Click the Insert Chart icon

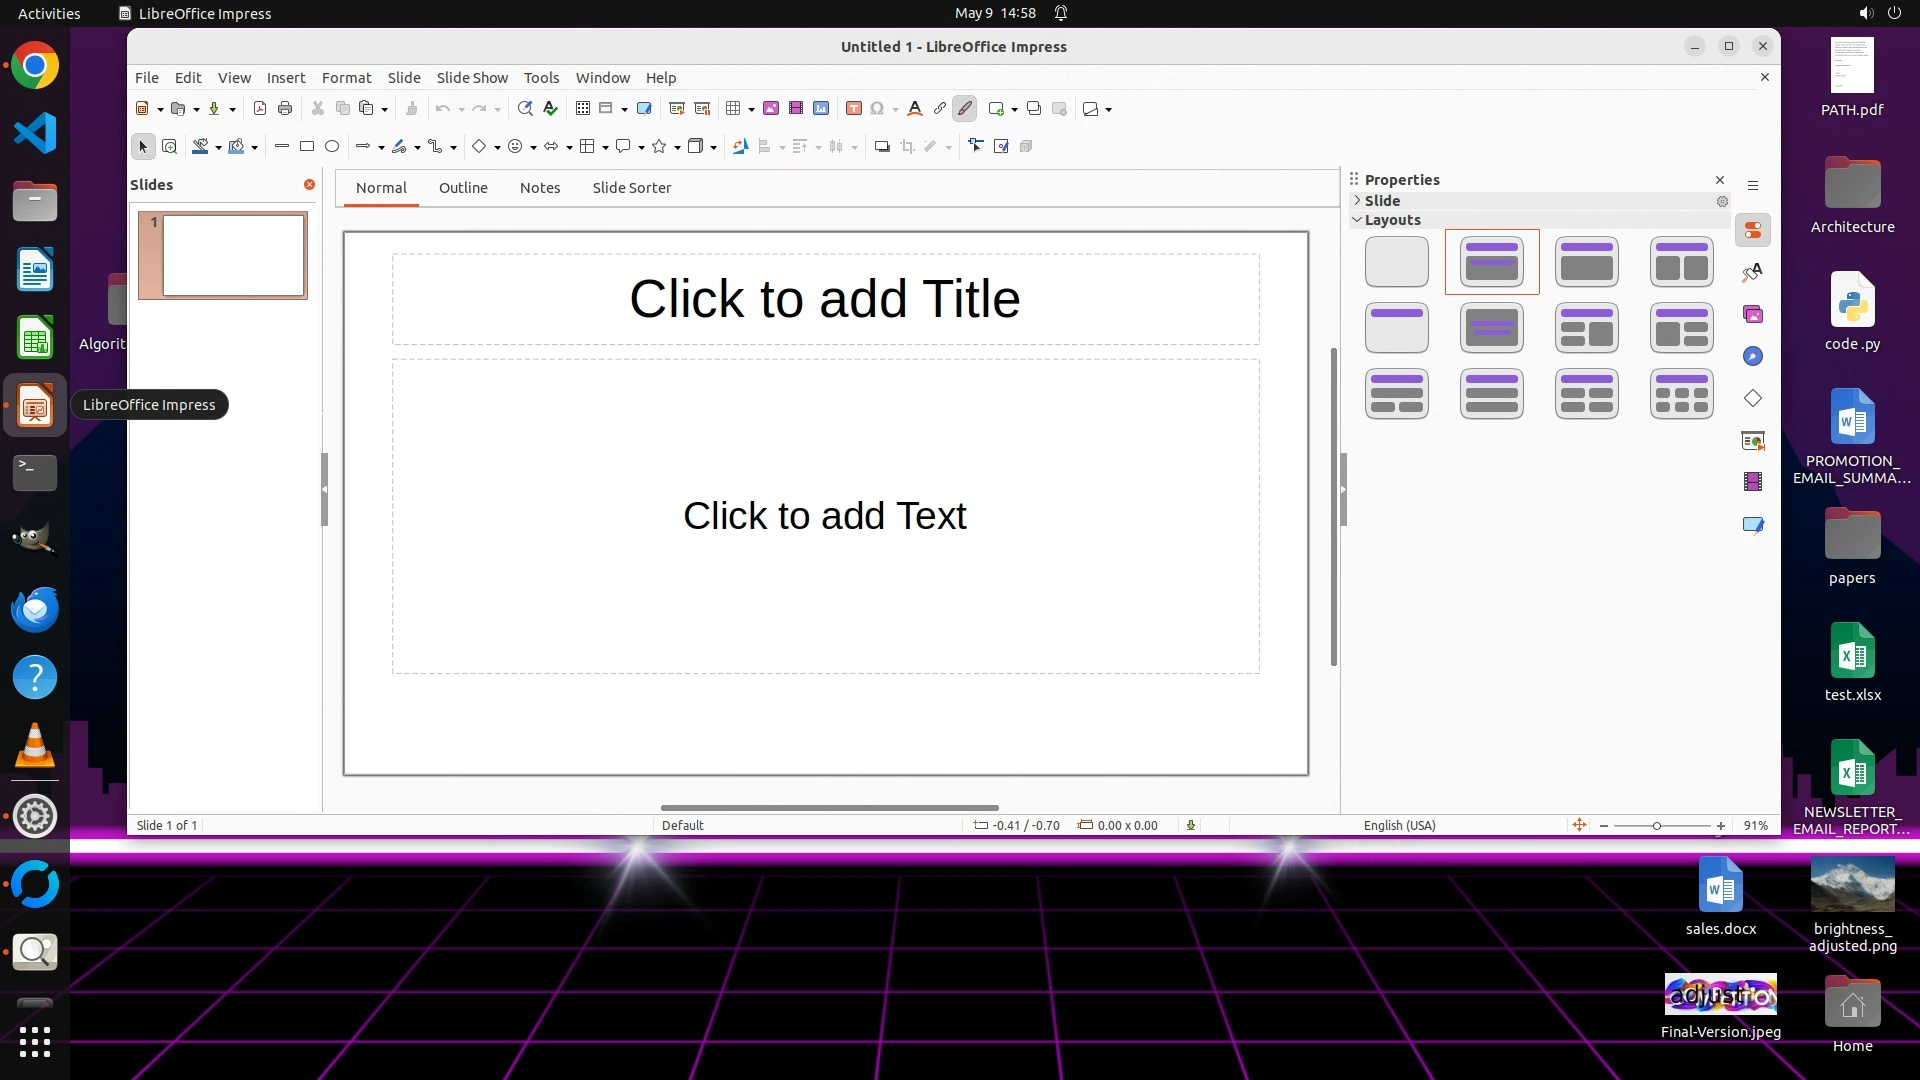coord(821,109)
